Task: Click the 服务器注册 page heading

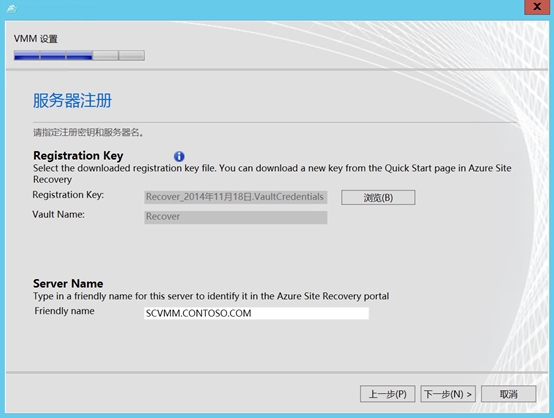Action: tap(72, 100)
